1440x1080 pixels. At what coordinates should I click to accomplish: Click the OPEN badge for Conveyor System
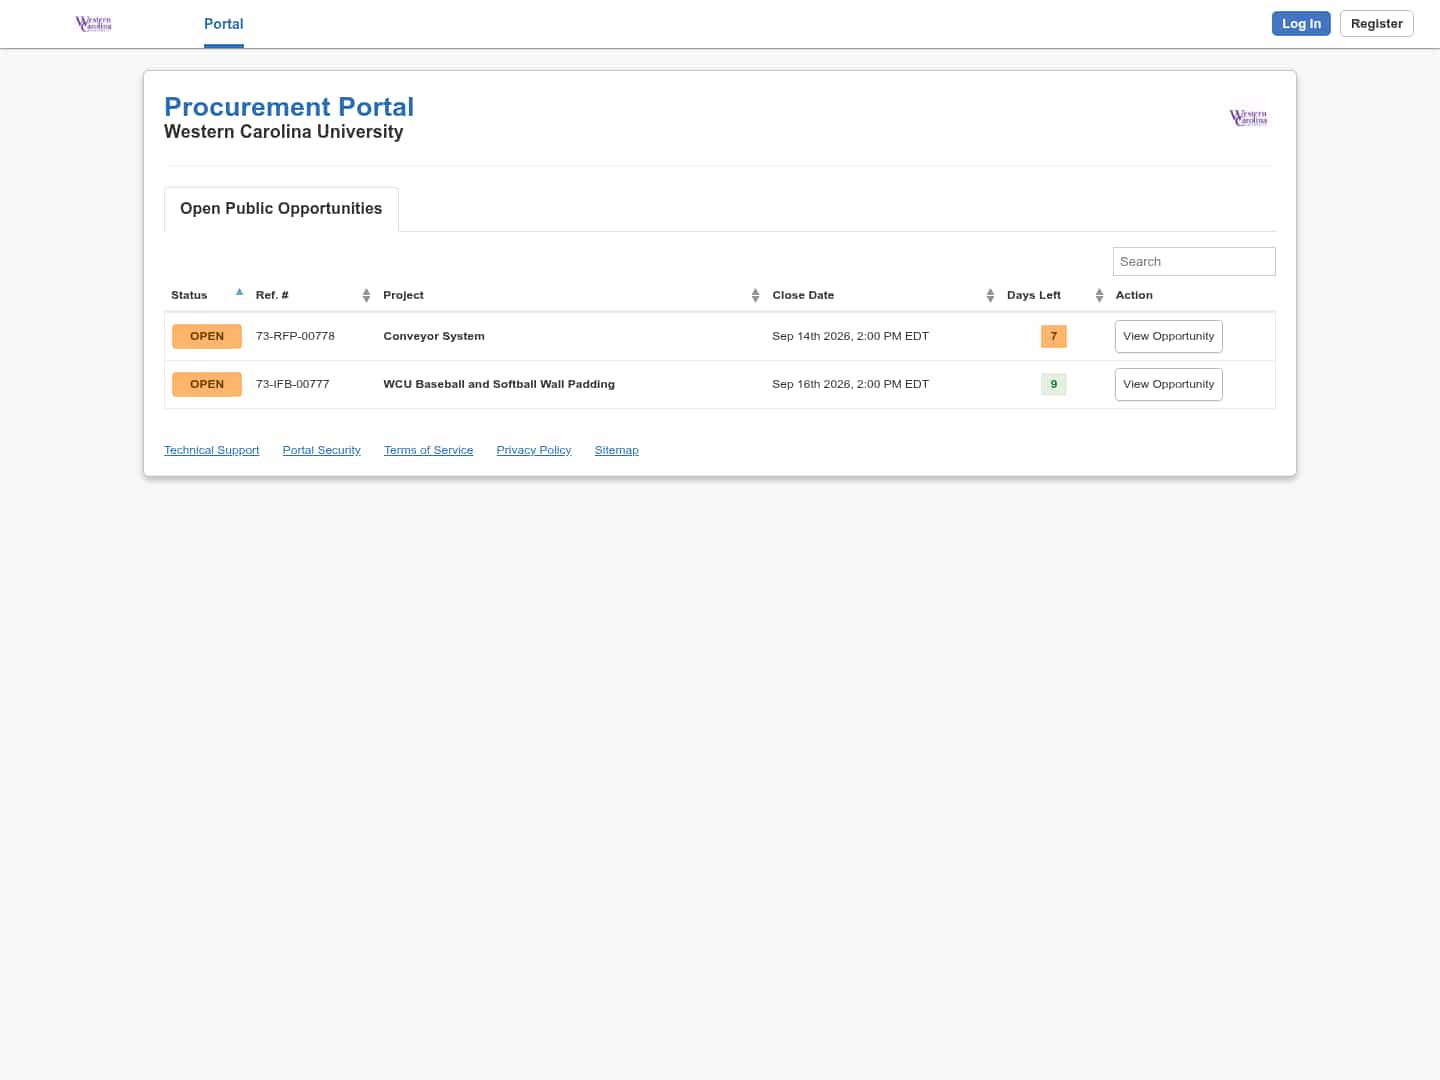point(207,337)
